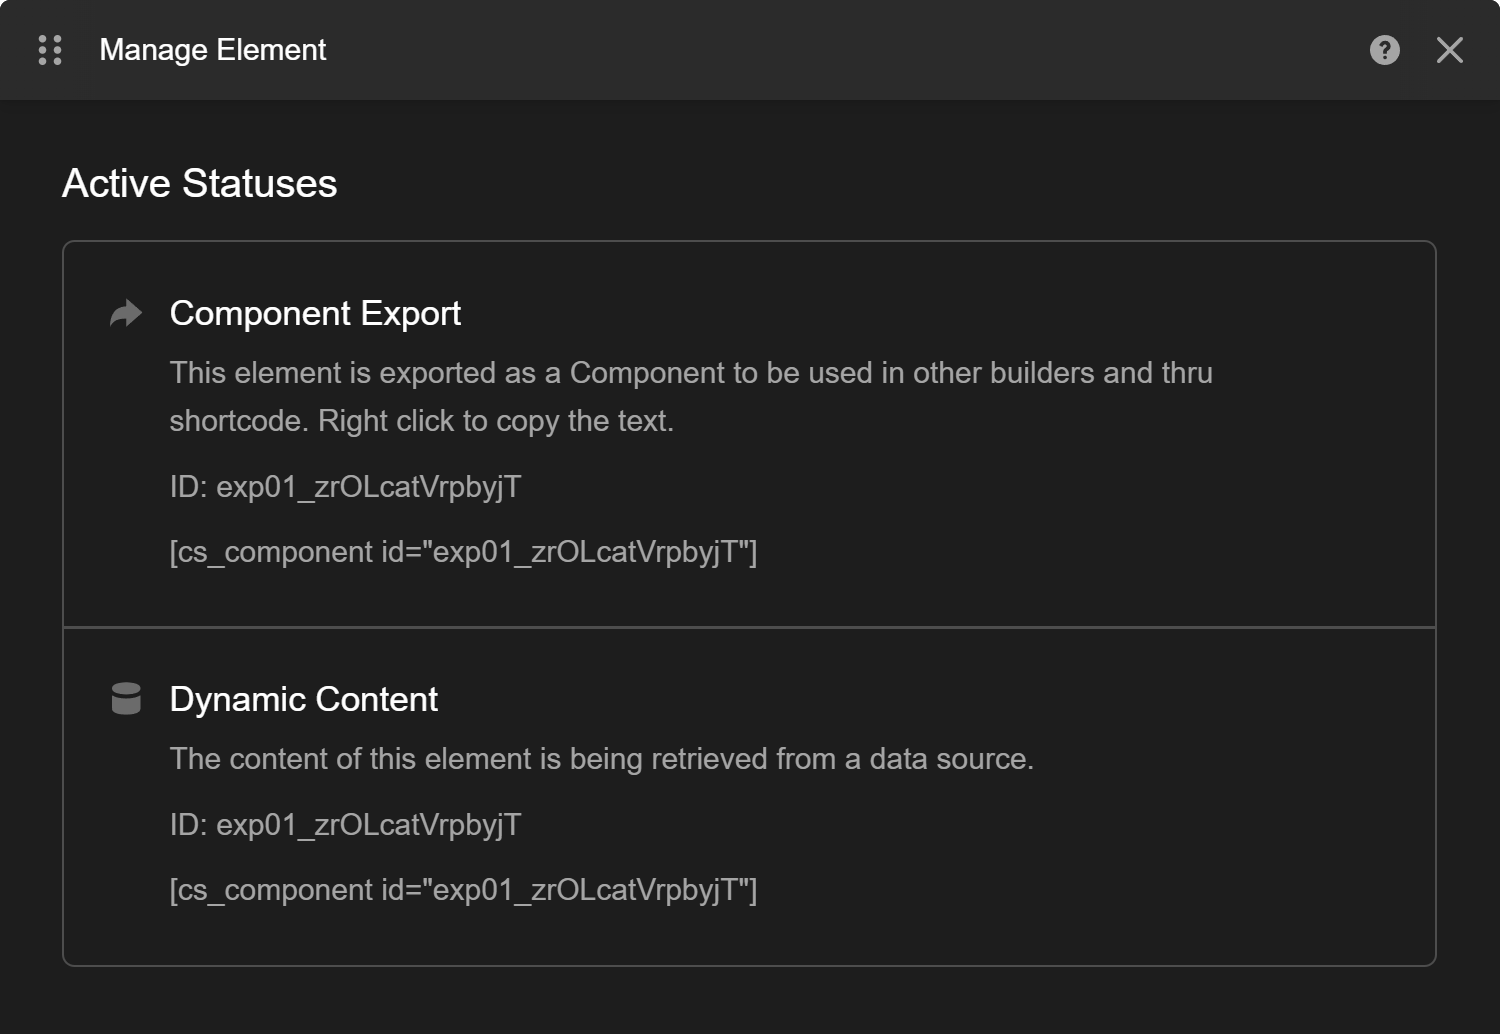Image resolution: width=1500 pixels, height=1034 pixels.
Task: Click the Component Export description text
Action: (x=690, y=396)
